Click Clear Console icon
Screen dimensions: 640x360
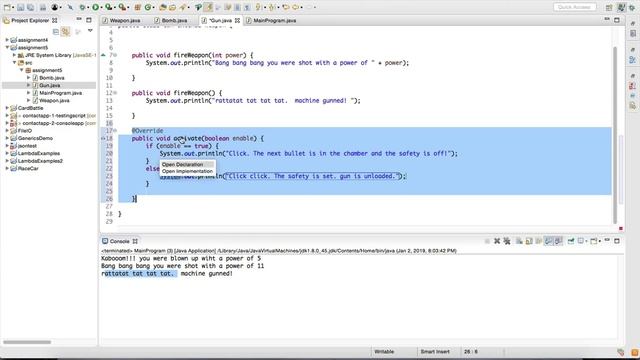pos(519,241)
